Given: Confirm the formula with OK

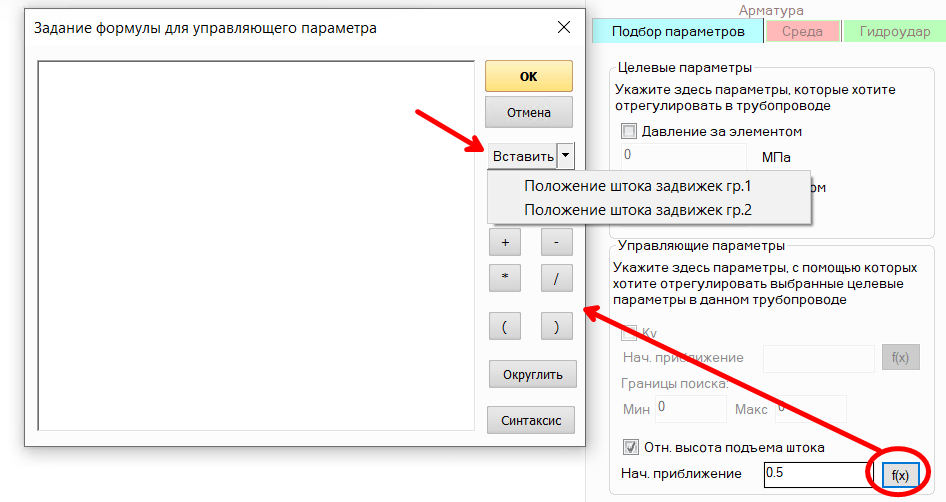Looking at the screenshot, I should click(x=528, y=76).
